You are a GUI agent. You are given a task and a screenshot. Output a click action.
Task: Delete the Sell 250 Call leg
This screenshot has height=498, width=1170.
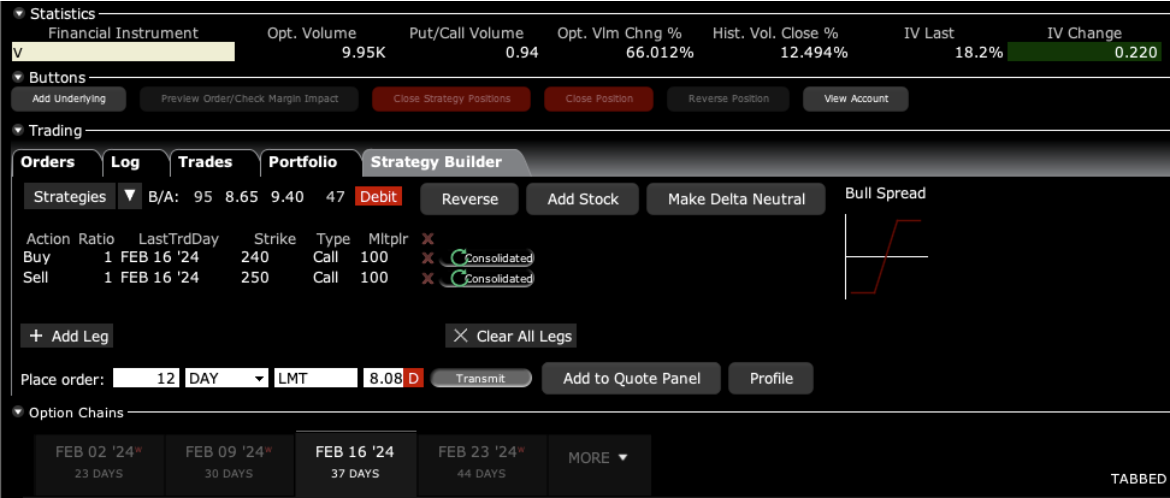coord(428,278)
